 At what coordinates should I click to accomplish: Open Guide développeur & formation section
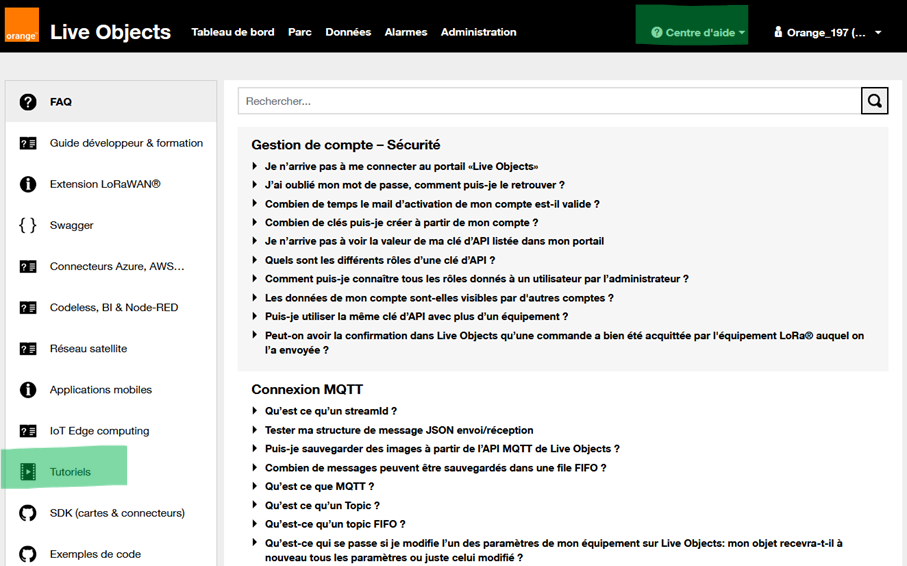point(126,143)
